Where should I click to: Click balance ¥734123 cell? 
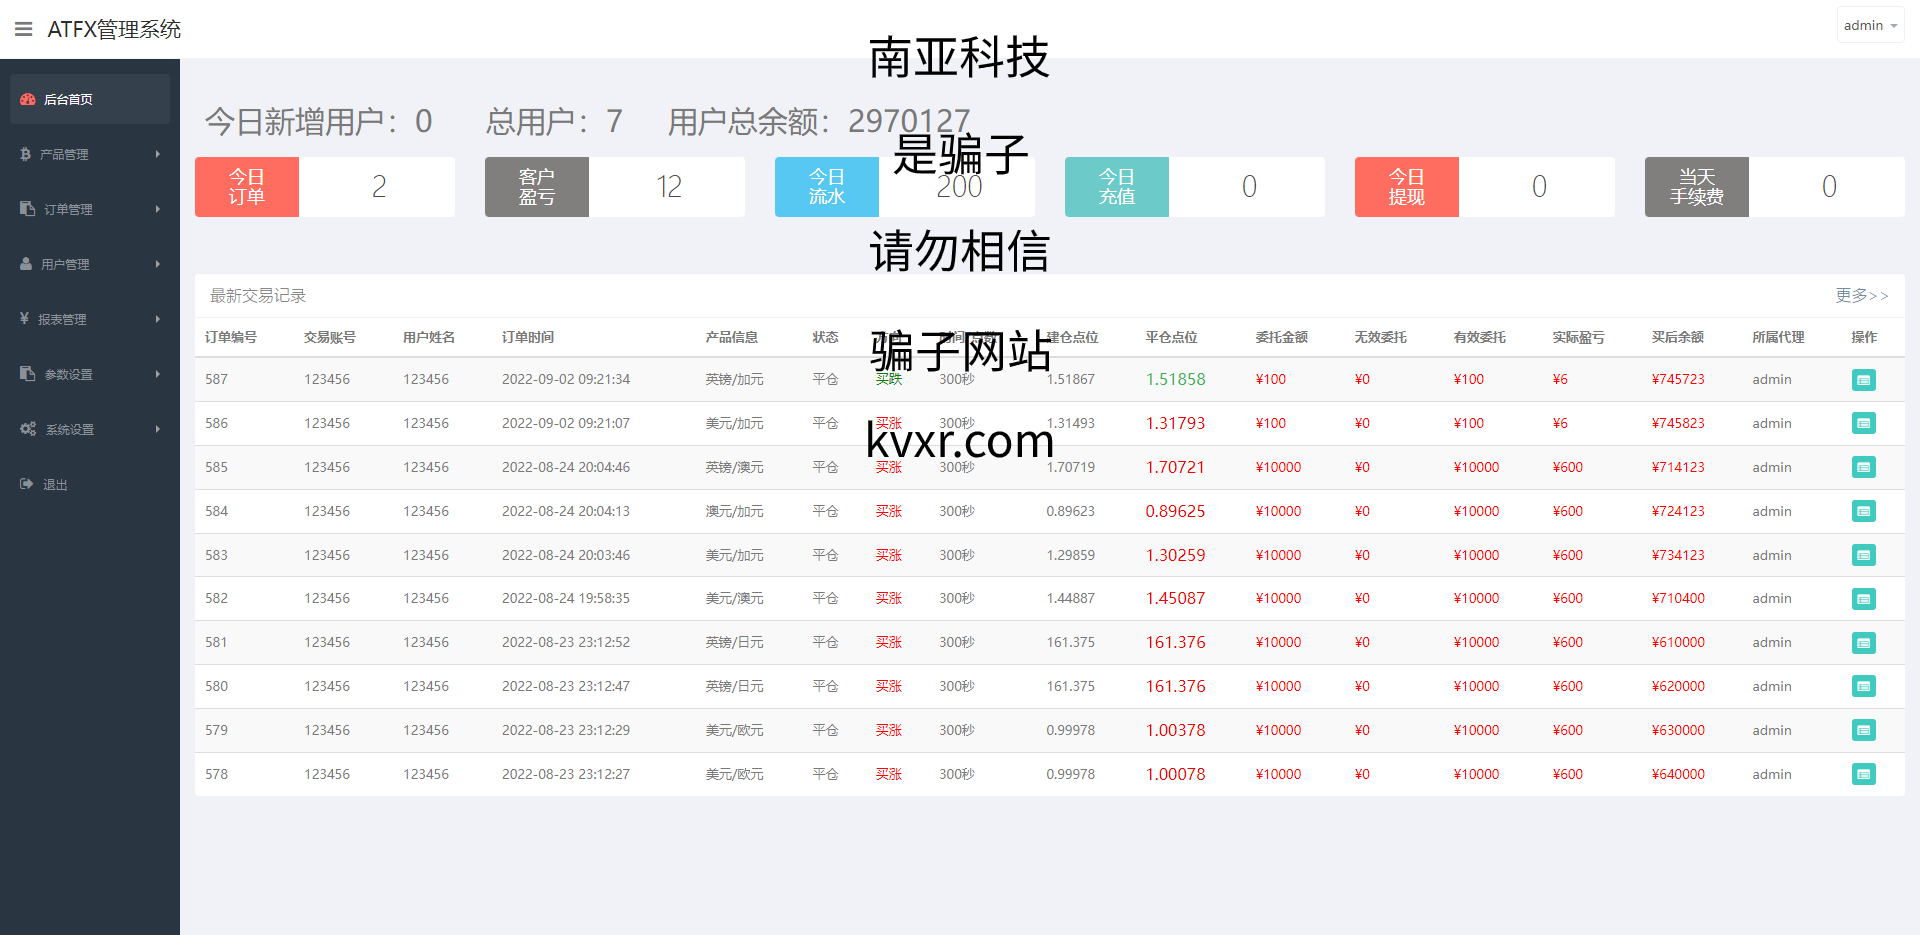click(x=1678, y=555)
